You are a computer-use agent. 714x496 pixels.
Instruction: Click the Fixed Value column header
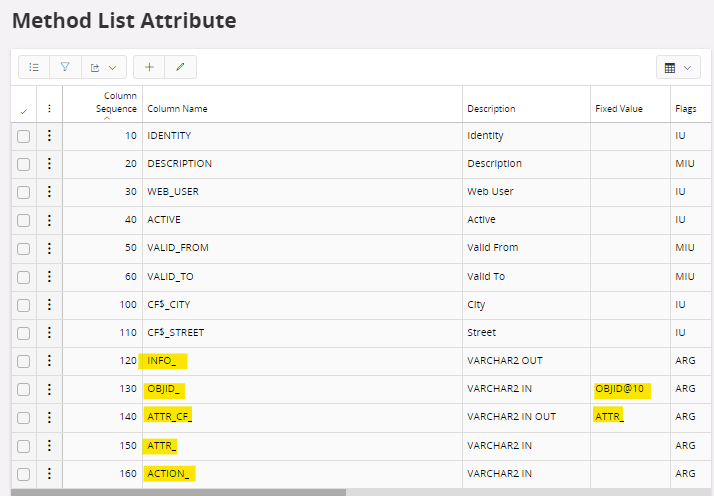[x=618, y=109]
